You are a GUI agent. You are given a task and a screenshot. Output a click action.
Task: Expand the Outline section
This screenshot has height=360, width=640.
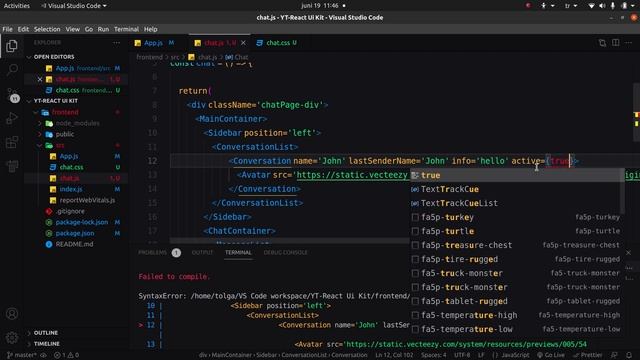(46, 333)
